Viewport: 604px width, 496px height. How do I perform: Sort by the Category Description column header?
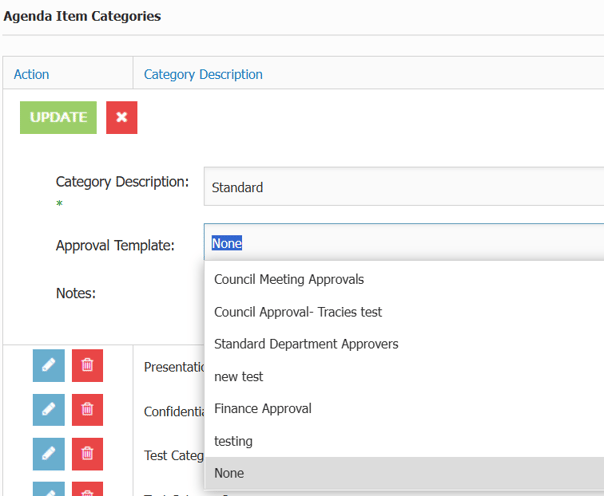click(x=203, y=74)
